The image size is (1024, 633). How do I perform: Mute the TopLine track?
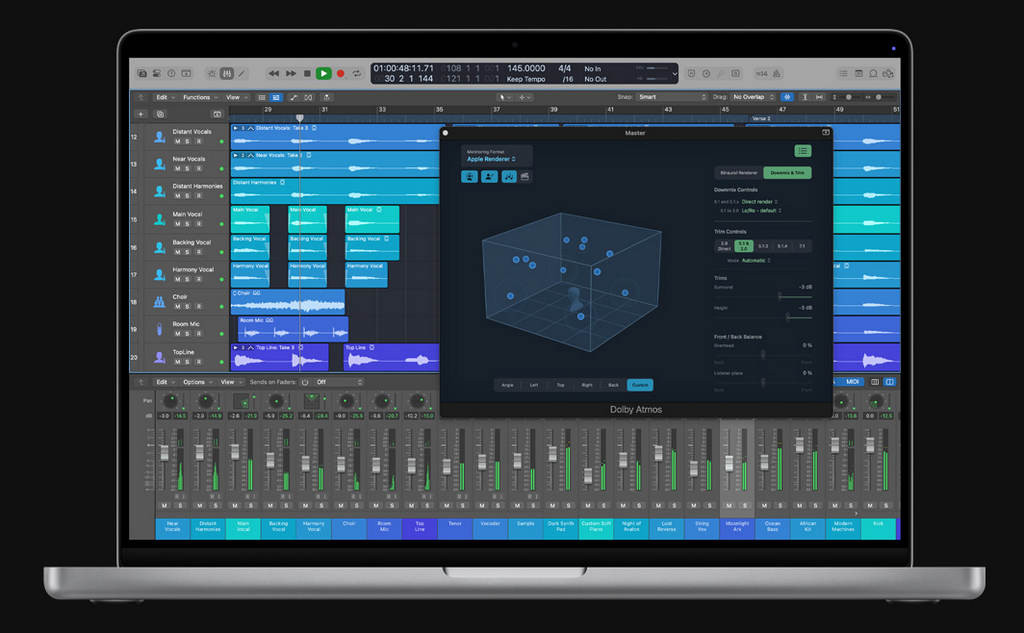(x=177, y=361)
